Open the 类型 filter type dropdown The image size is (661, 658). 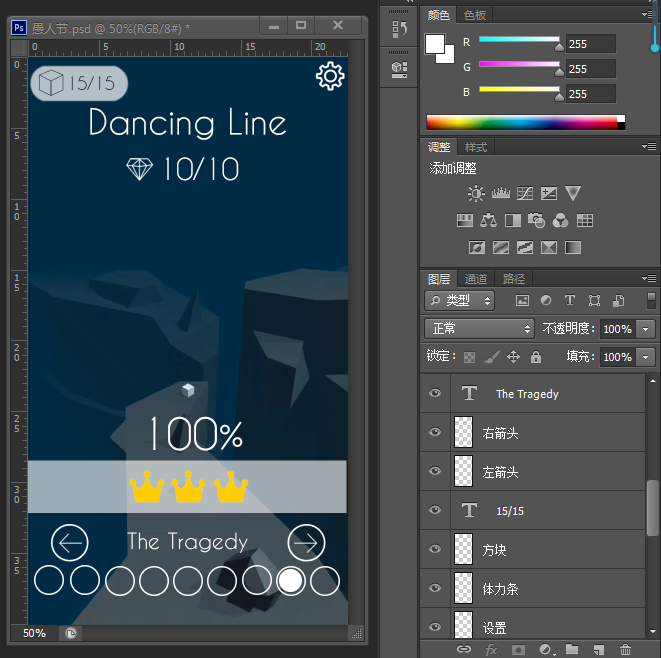[x=459, y=301]
